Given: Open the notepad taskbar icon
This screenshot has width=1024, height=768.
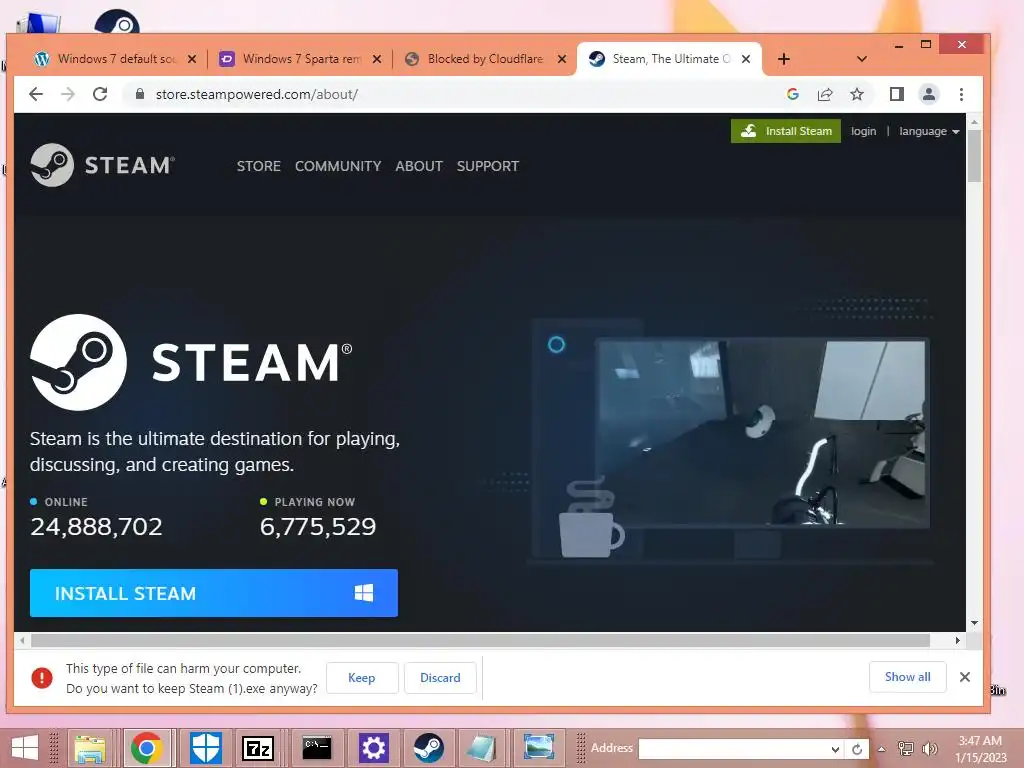Looking at the screenshot, I should pyautogui.click(x=482, y=748).
